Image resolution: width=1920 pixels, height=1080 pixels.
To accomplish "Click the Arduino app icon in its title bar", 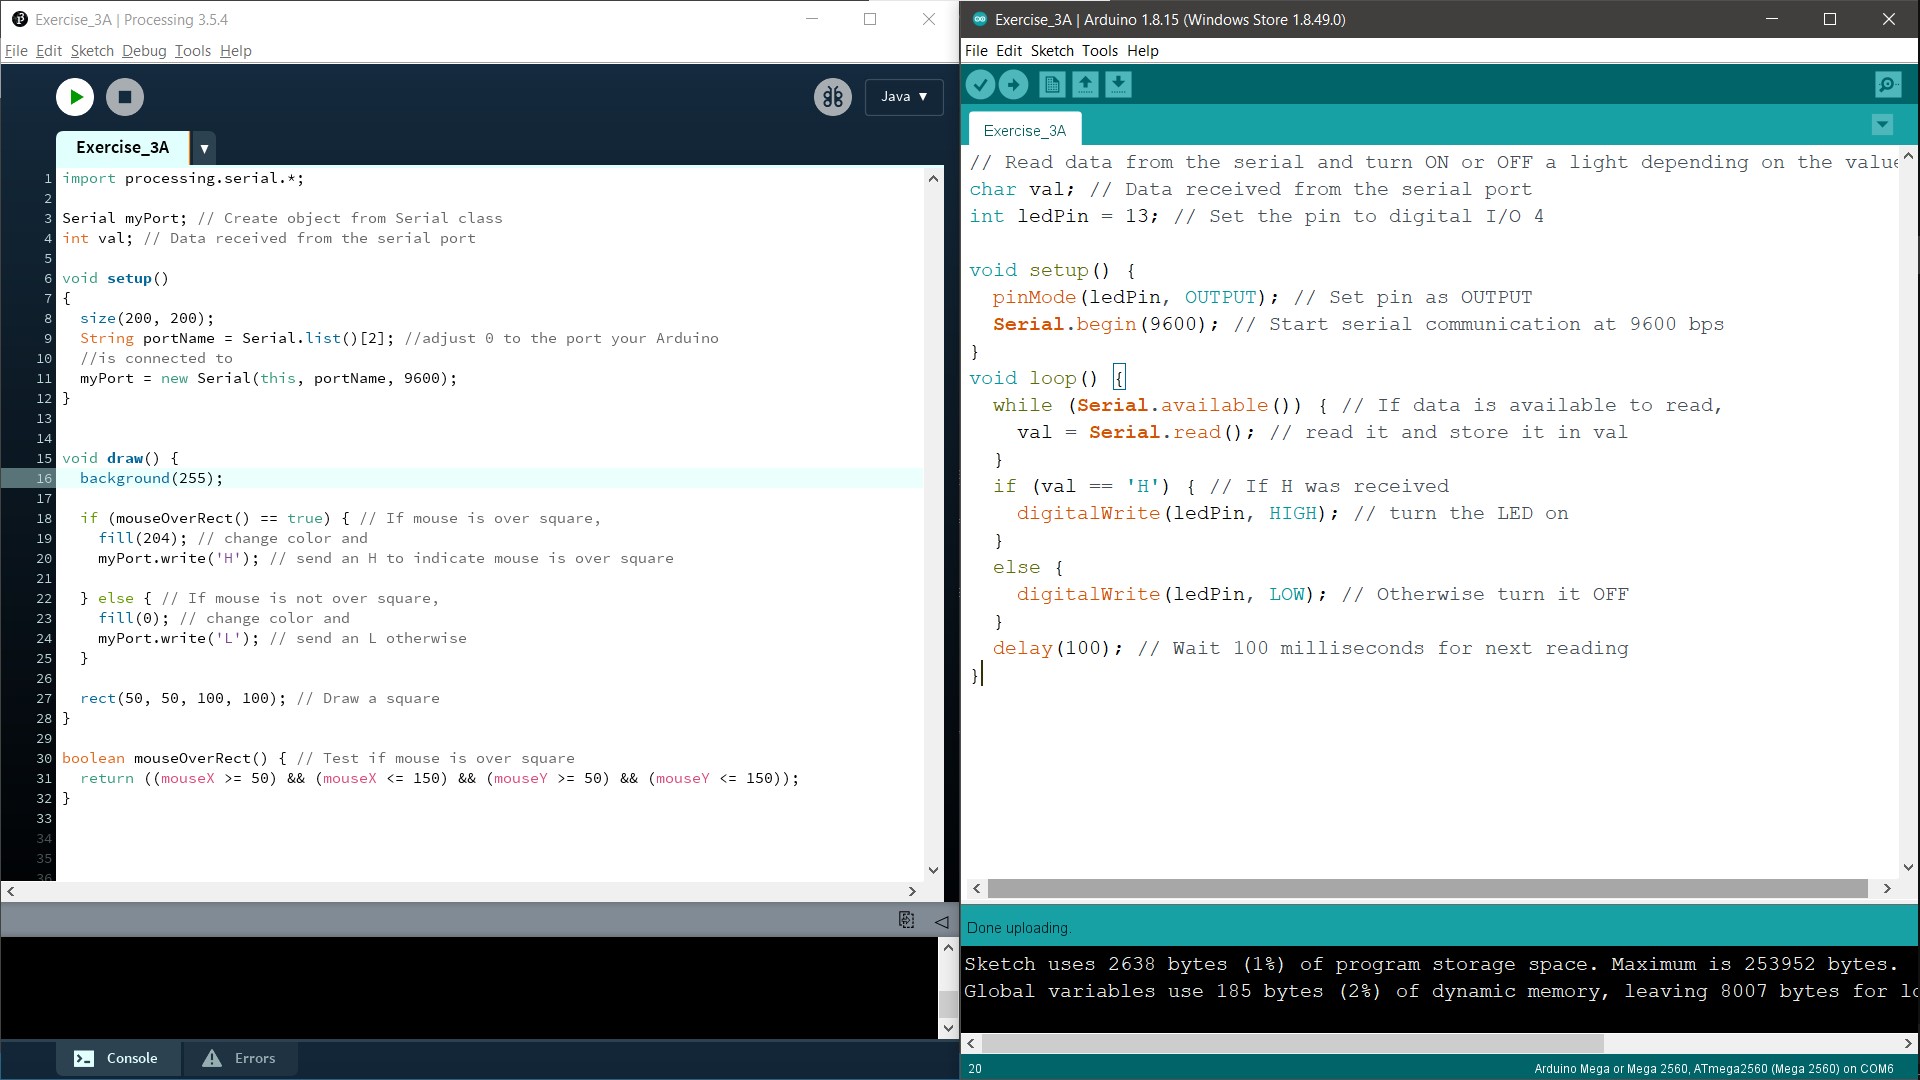I will pos(979,19).
